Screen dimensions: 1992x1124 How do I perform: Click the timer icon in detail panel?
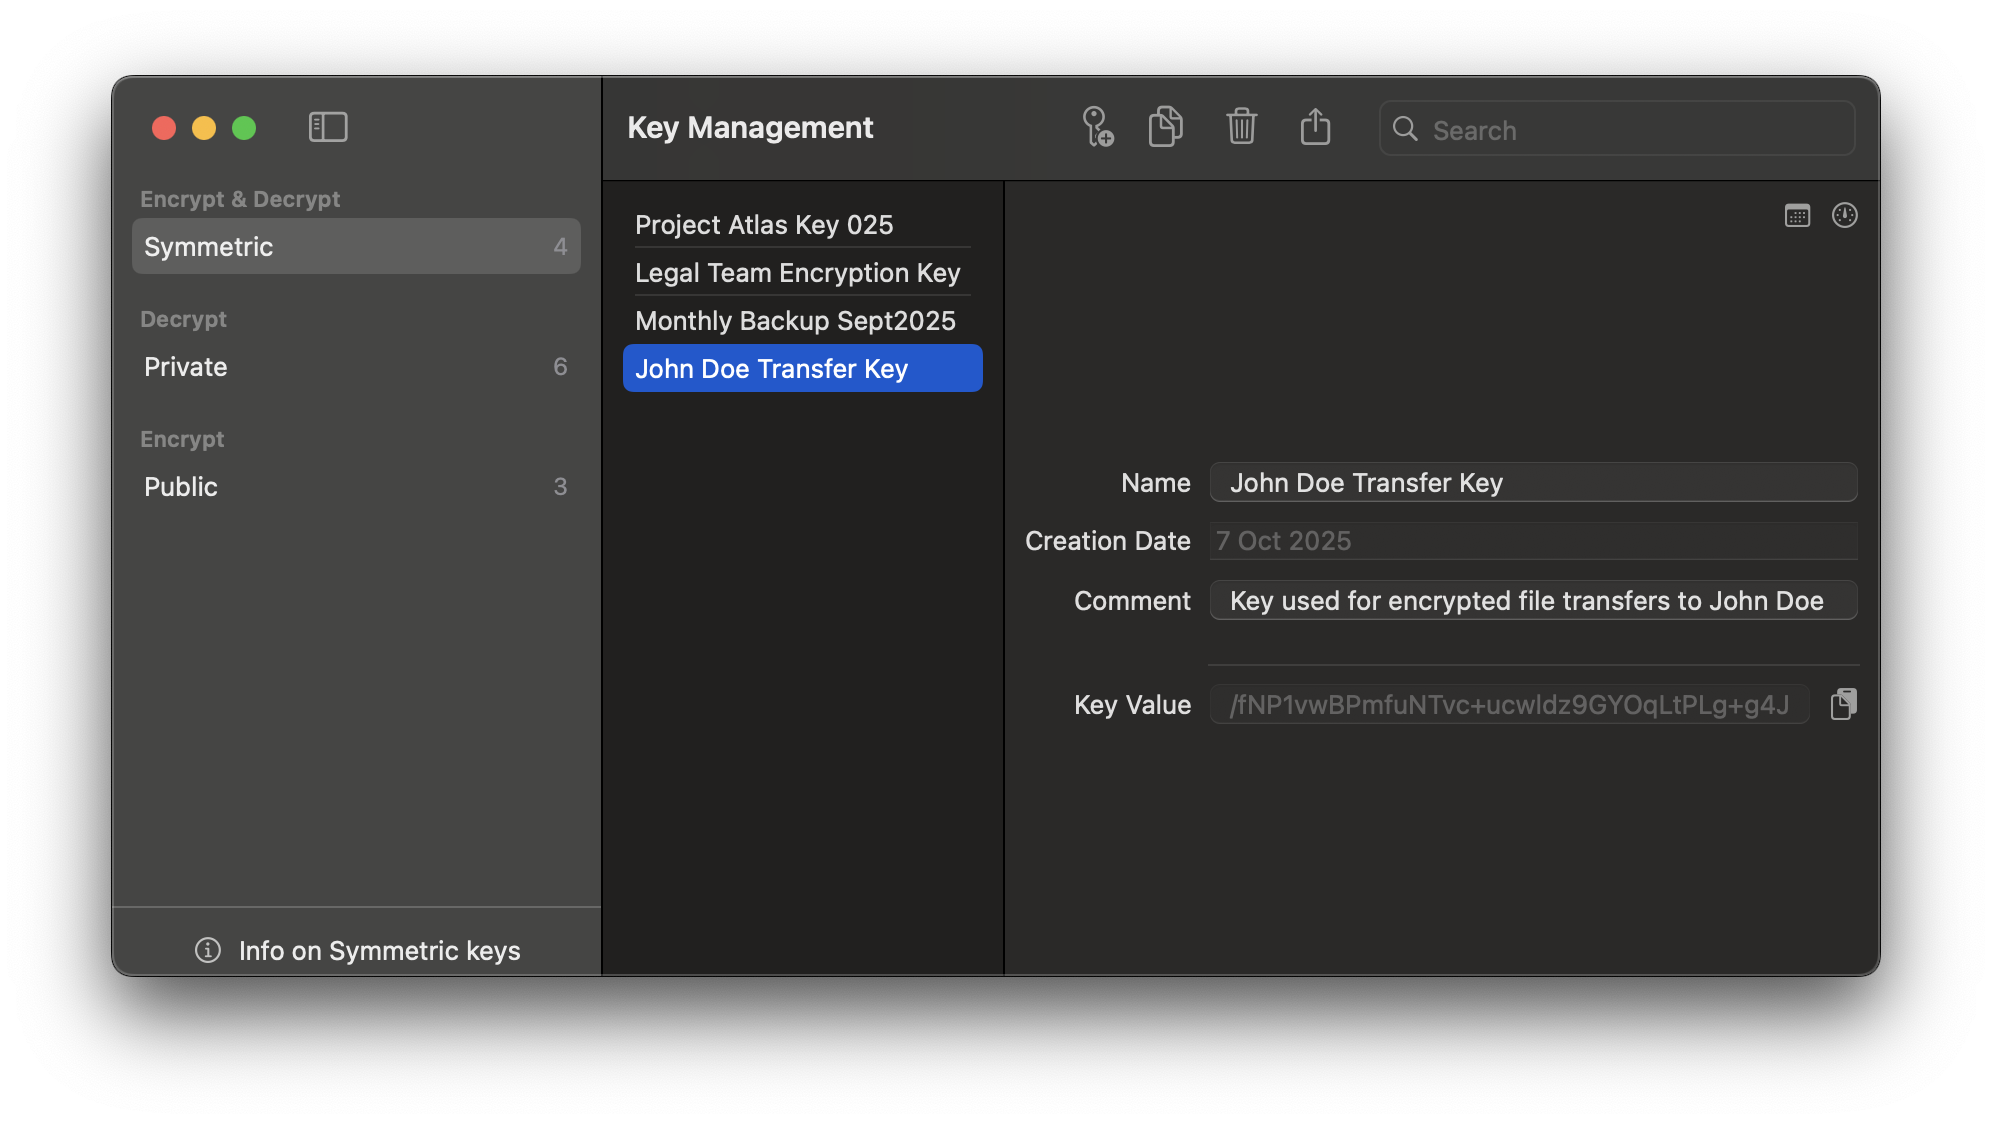[1845, 215]
